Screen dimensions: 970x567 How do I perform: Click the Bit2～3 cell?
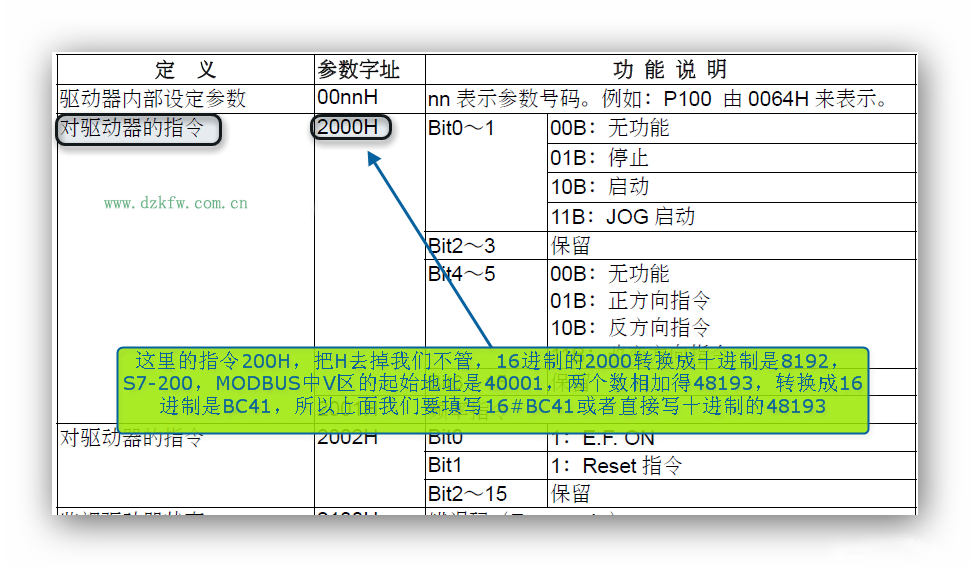[461, 246]
